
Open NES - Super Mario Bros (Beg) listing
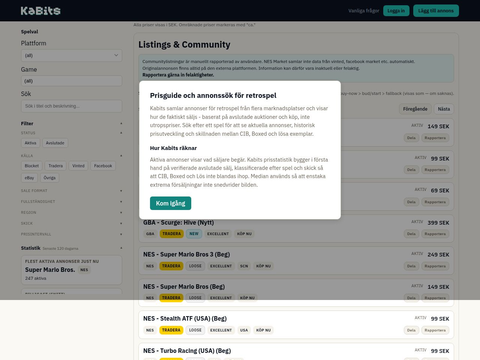[184, 287]
